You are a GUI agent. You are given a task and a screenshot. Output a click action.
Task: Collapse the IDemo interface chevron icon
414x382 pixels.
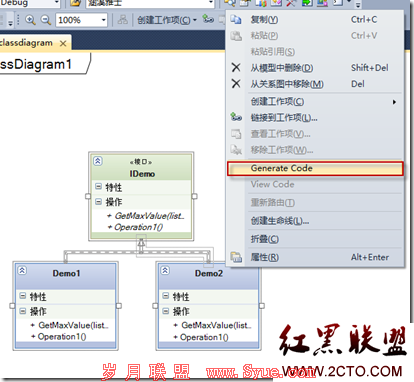[98, 161]
